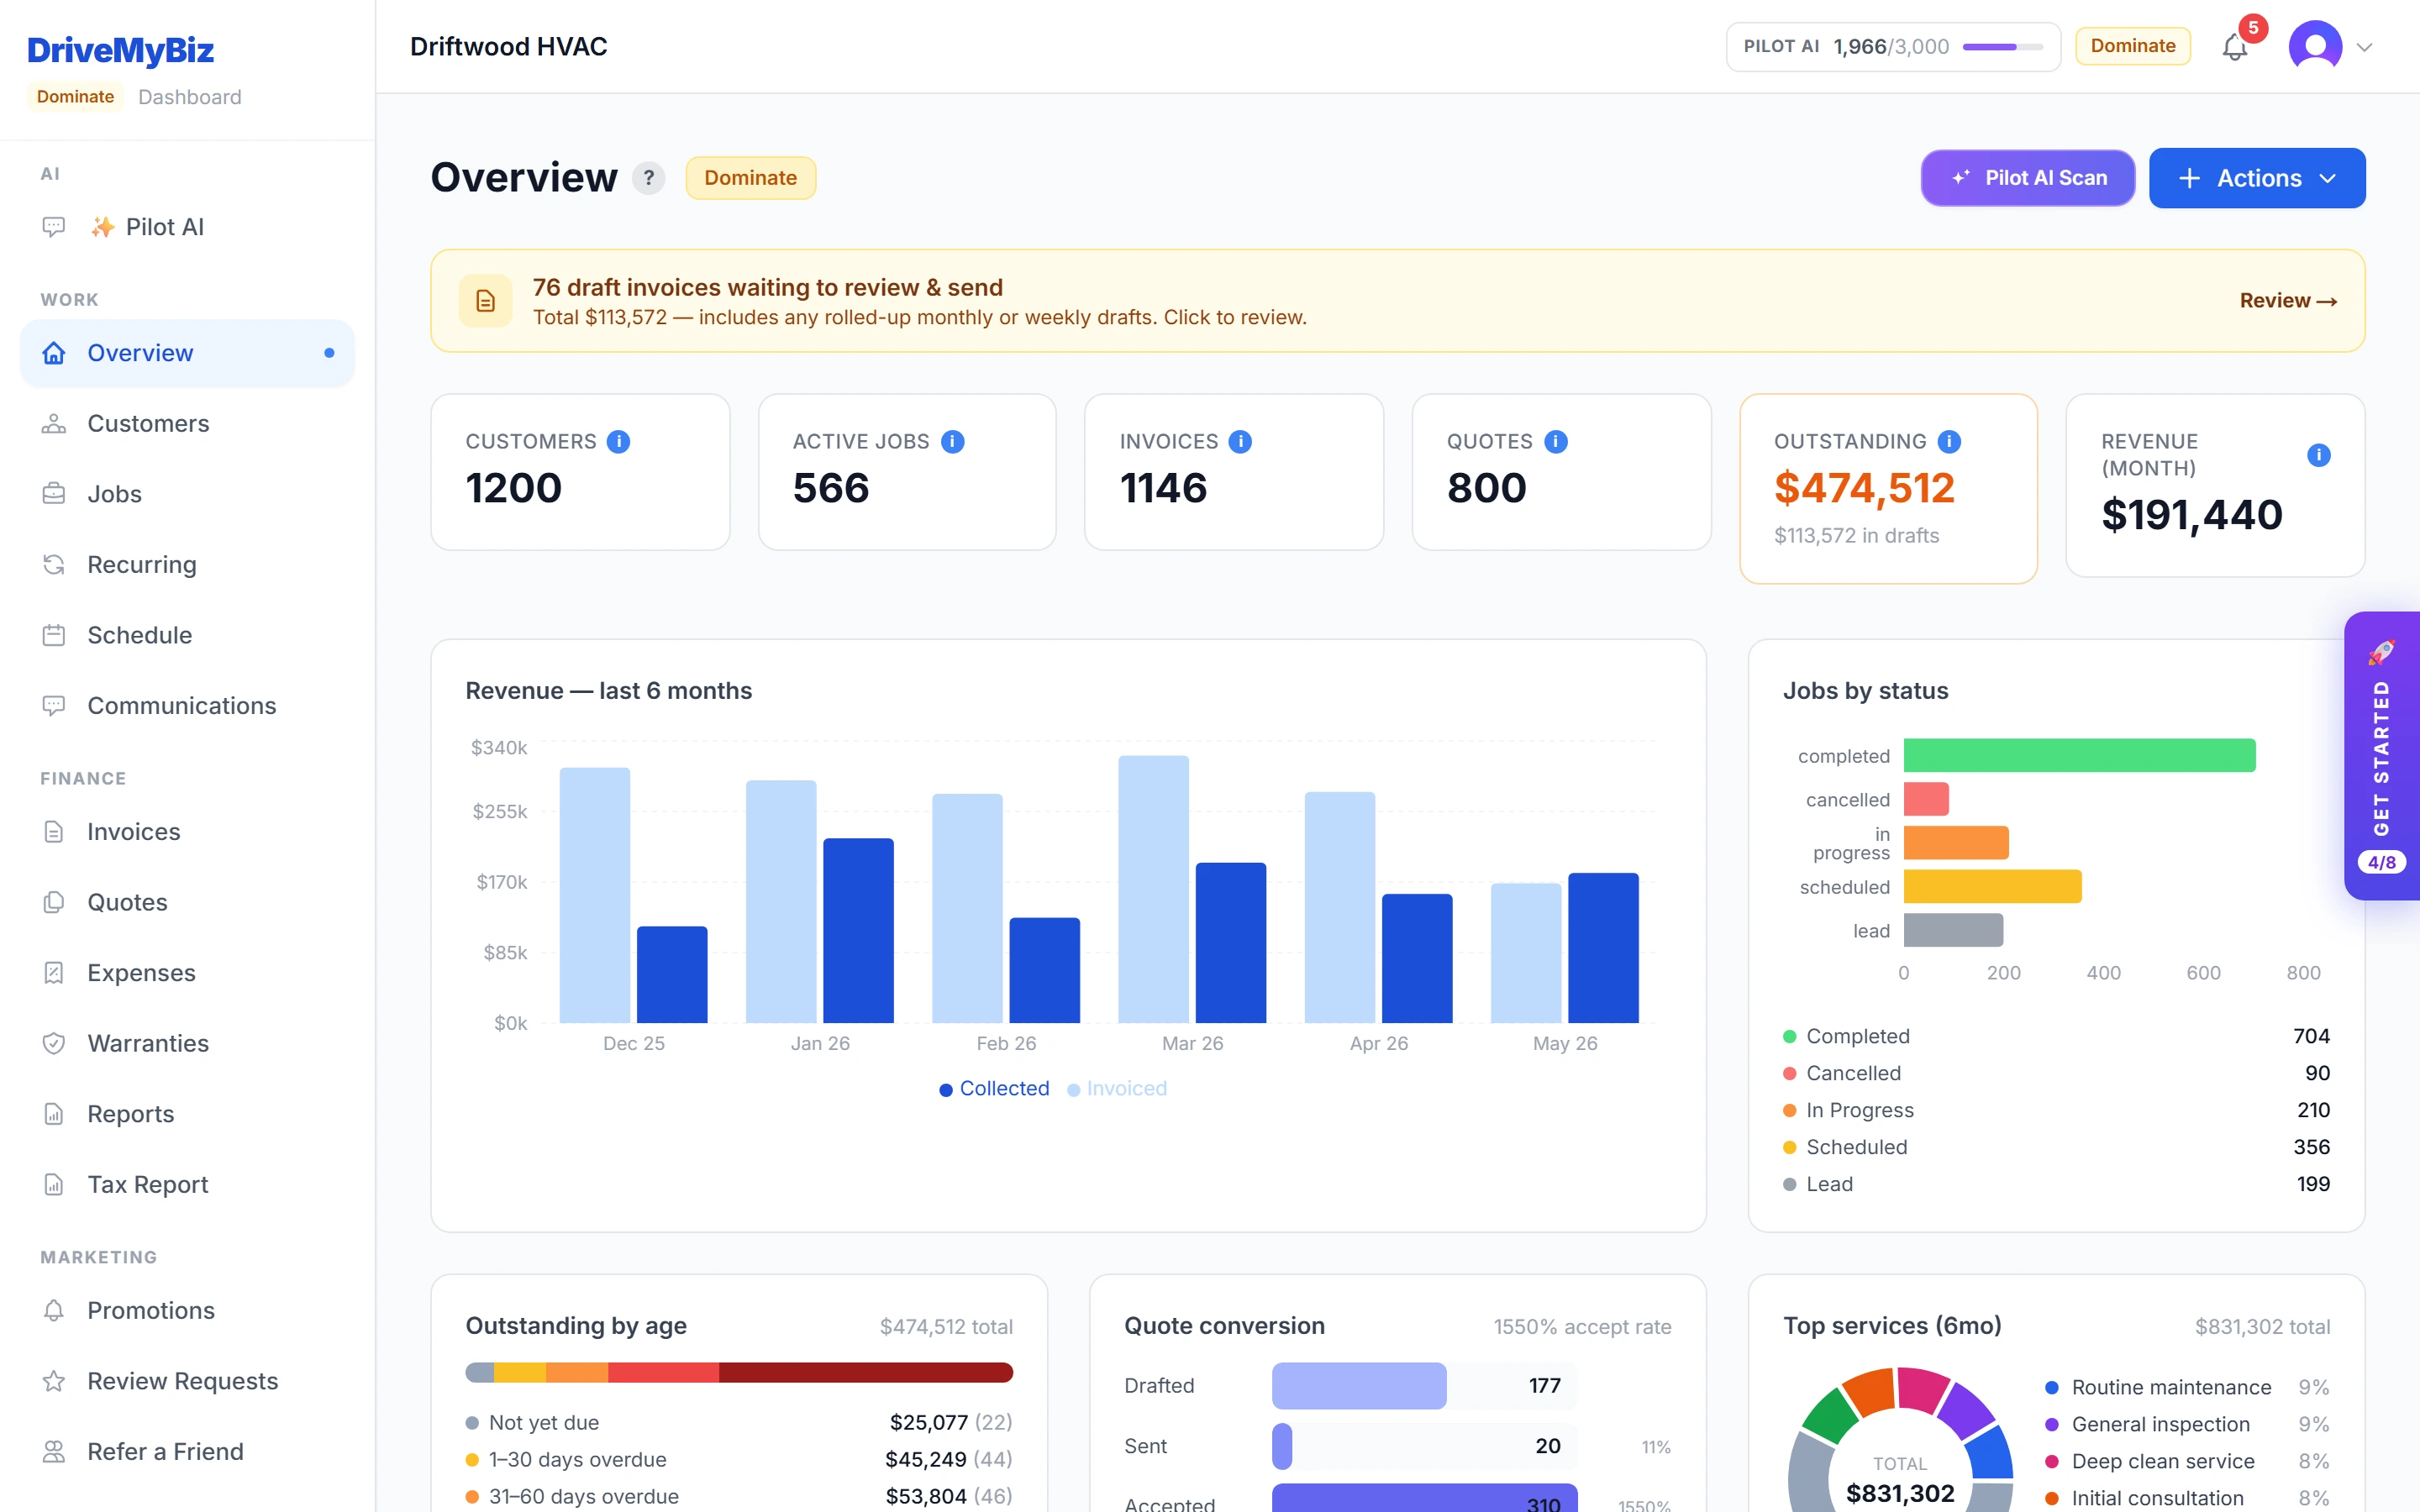Open the notifications bell
The height and width of the screenshot is (1512, 2420).
(x=2234, y=47)
